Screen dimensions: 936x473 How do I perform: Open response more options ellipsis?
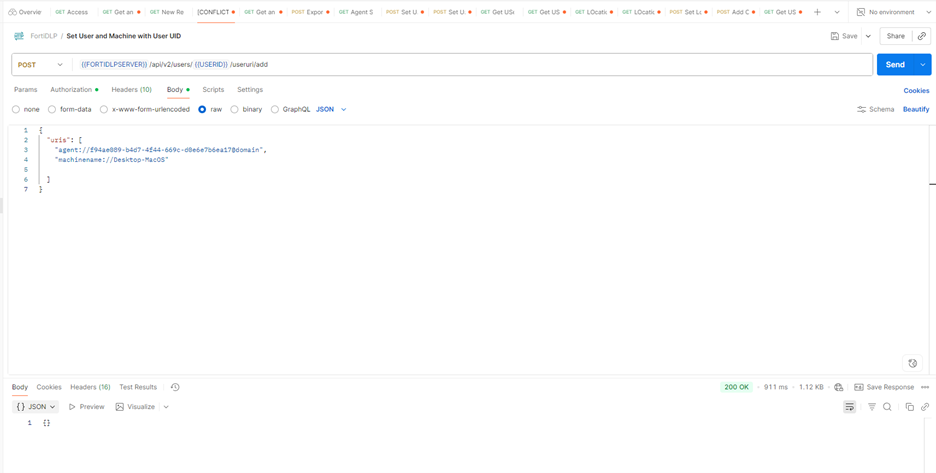tap(925, 387)
